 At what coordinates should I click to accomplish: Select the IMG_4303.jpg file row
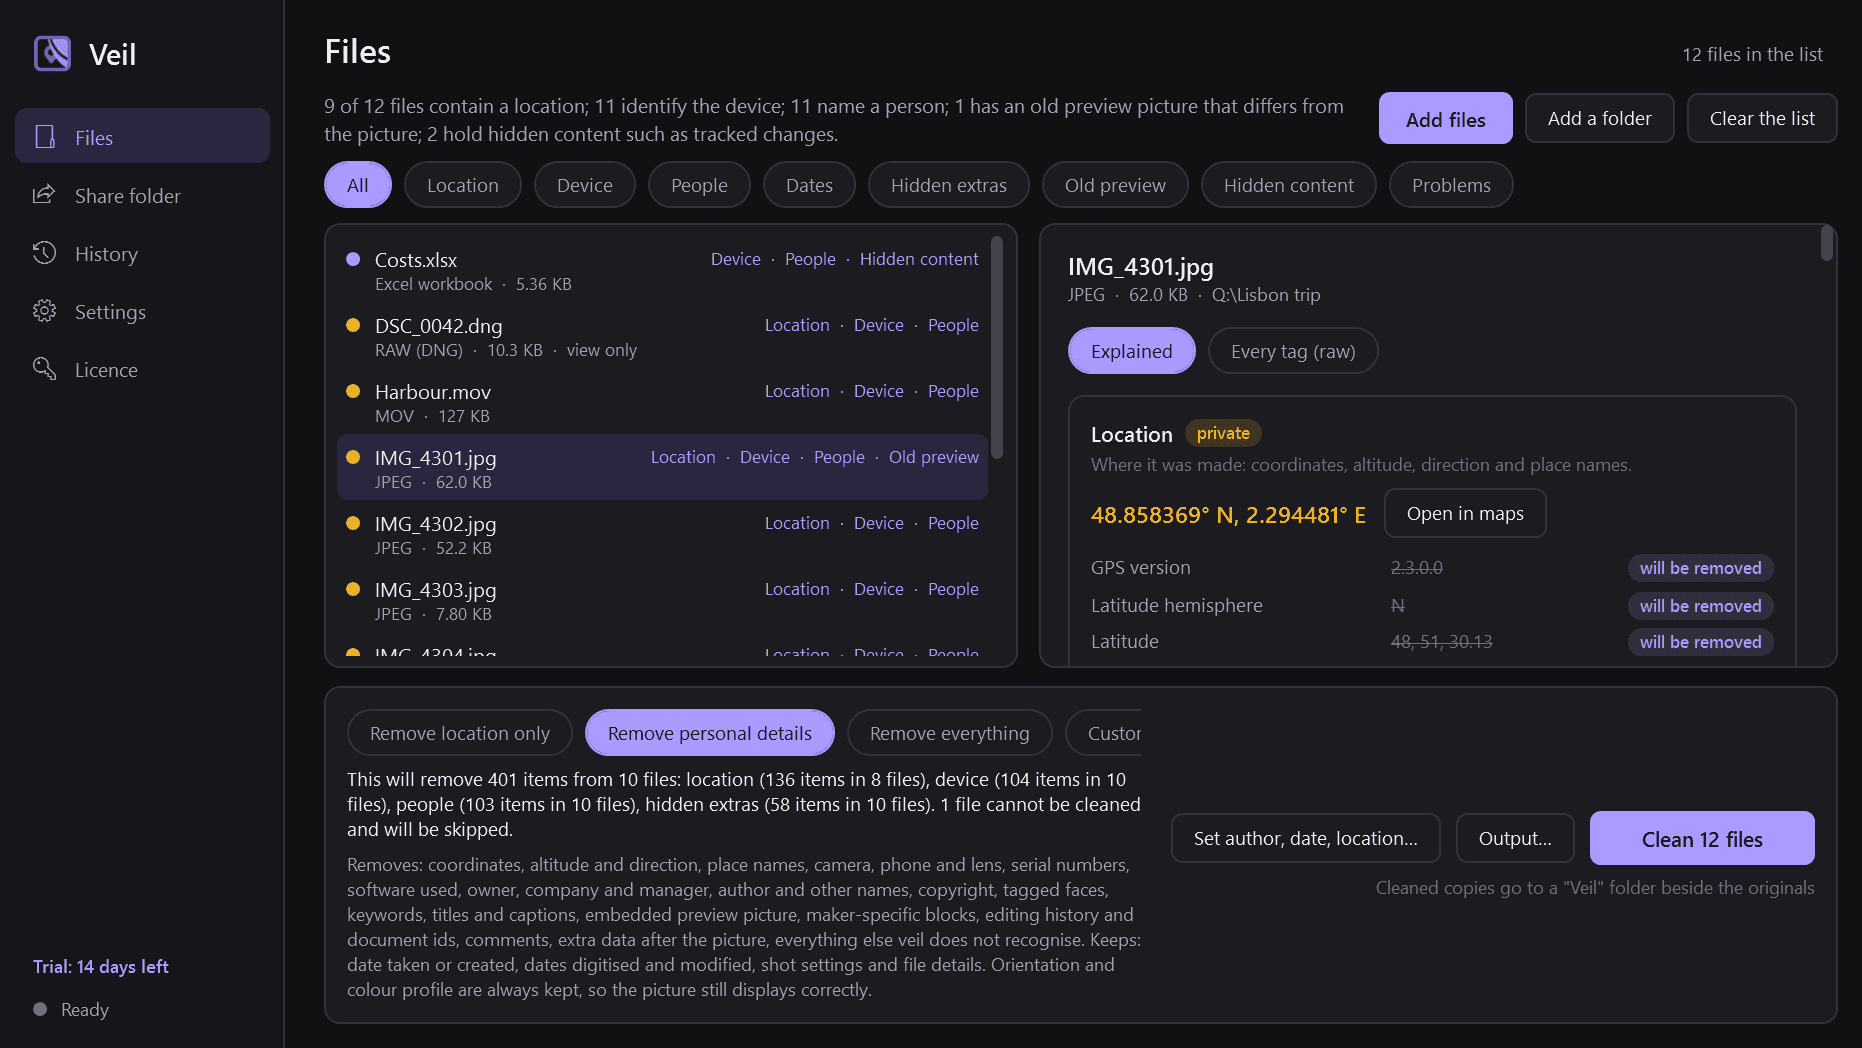click(662, 600)
